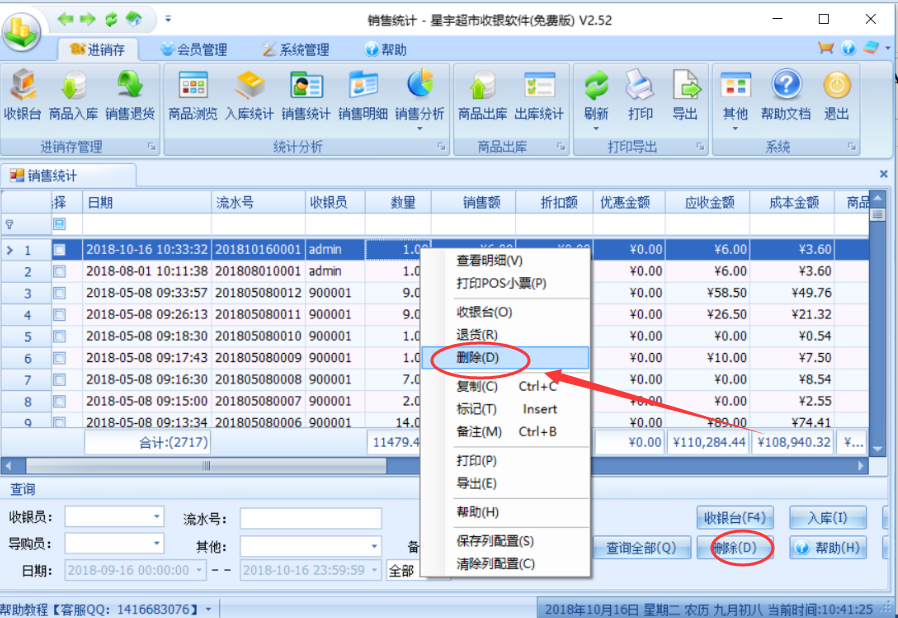The height and width of the screenshot is (618, 898).
Task: Open 销售退货 sales return tool
Action: [130, 96]
